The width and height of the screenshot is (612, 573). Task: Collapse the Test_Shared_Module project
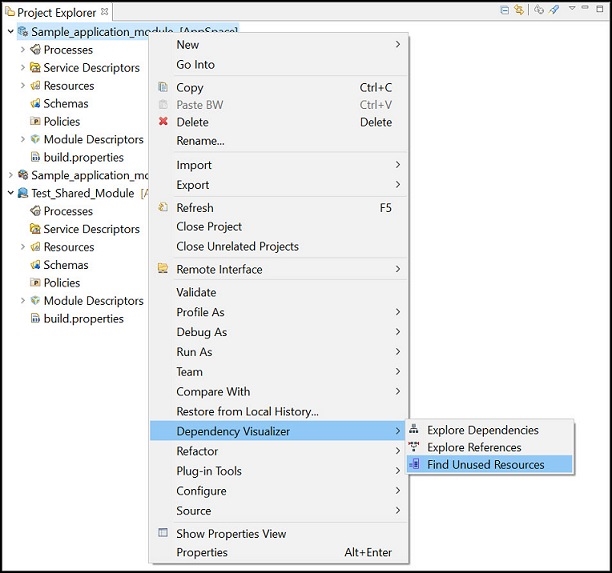[11, 193]
